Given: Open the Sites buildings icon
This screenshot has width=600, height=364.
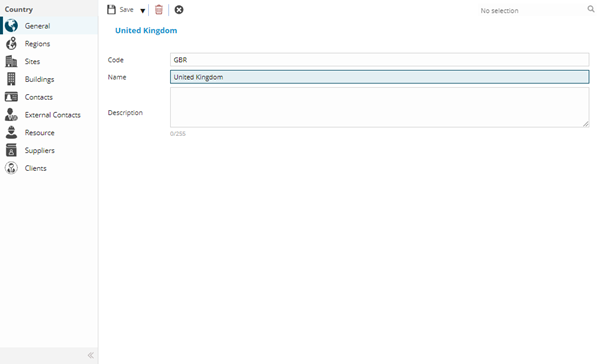Looking at the screenshot, I should tap(11, 61).
